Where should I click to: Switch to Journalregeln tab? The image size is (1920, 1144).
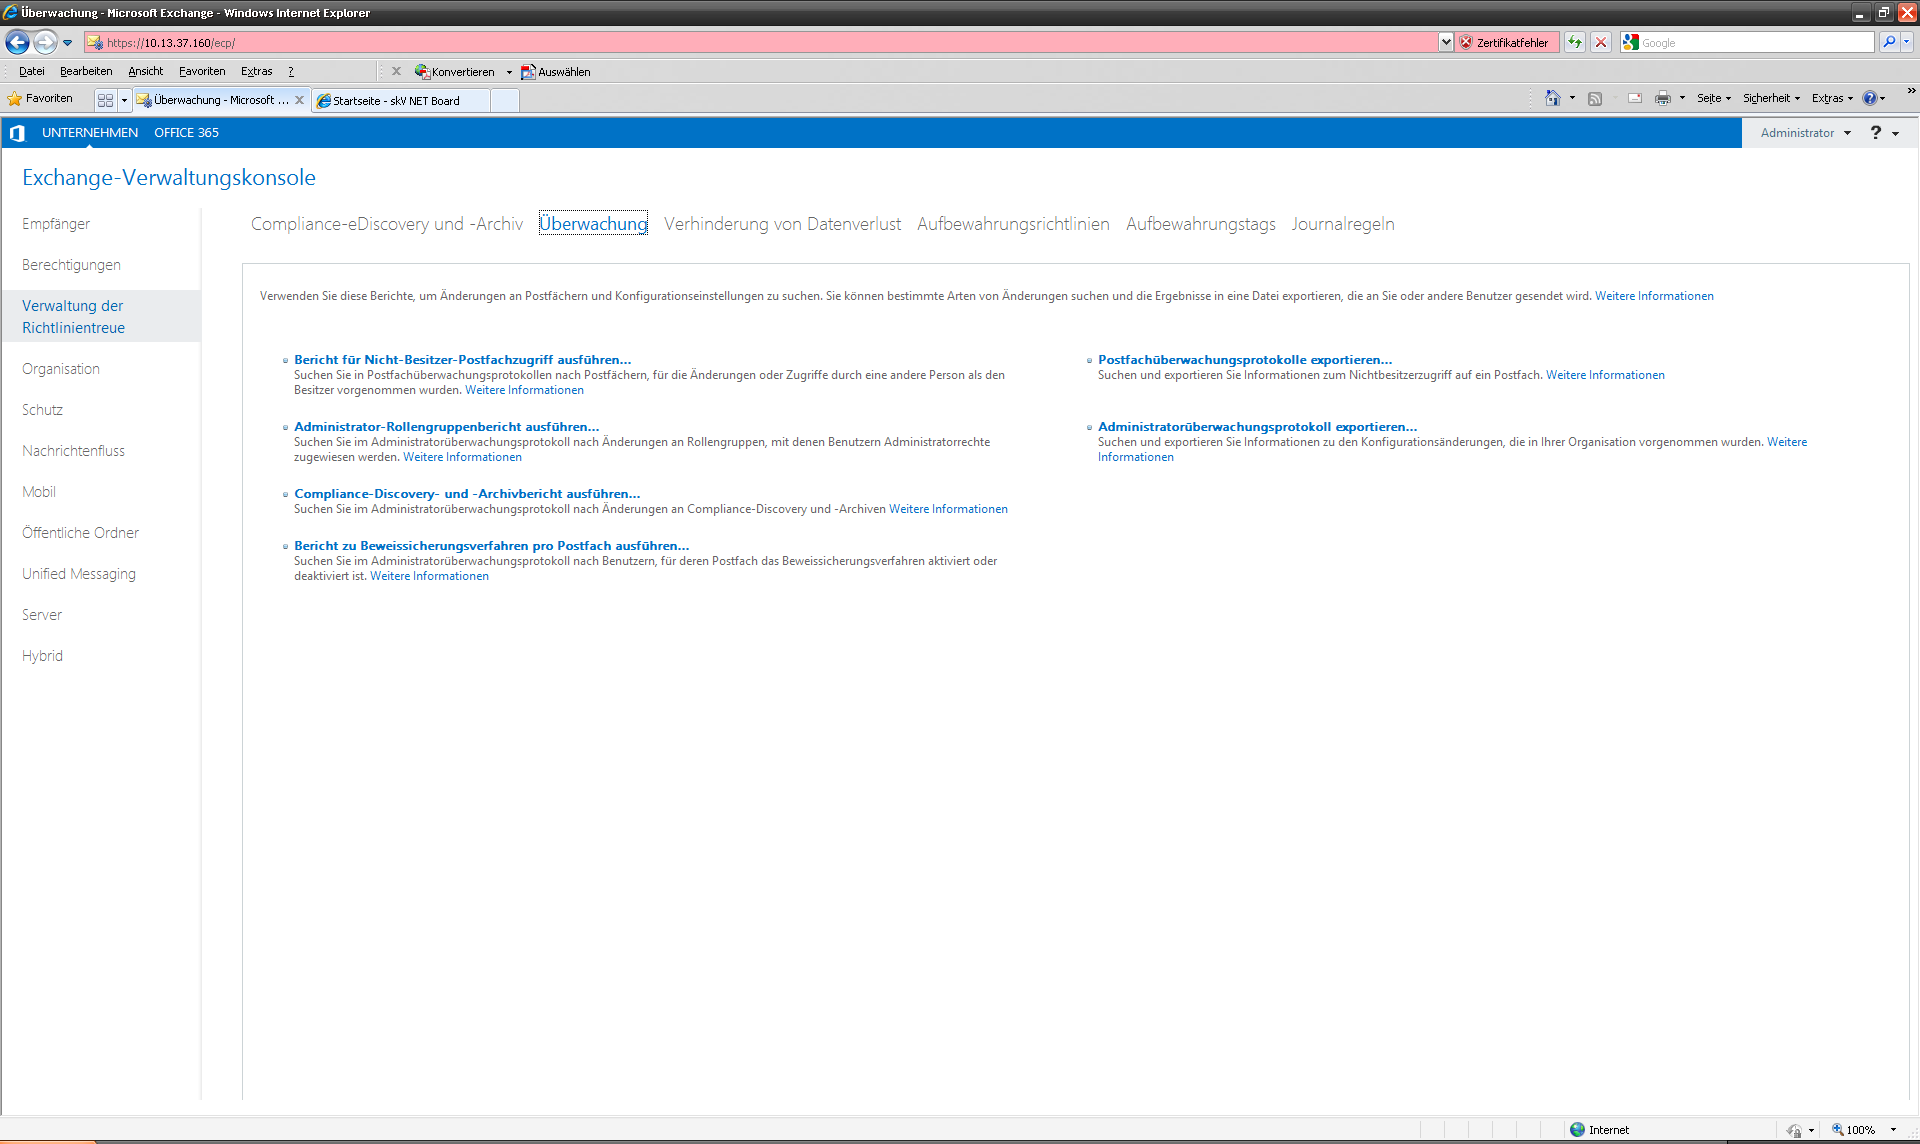coord(1342,224)
